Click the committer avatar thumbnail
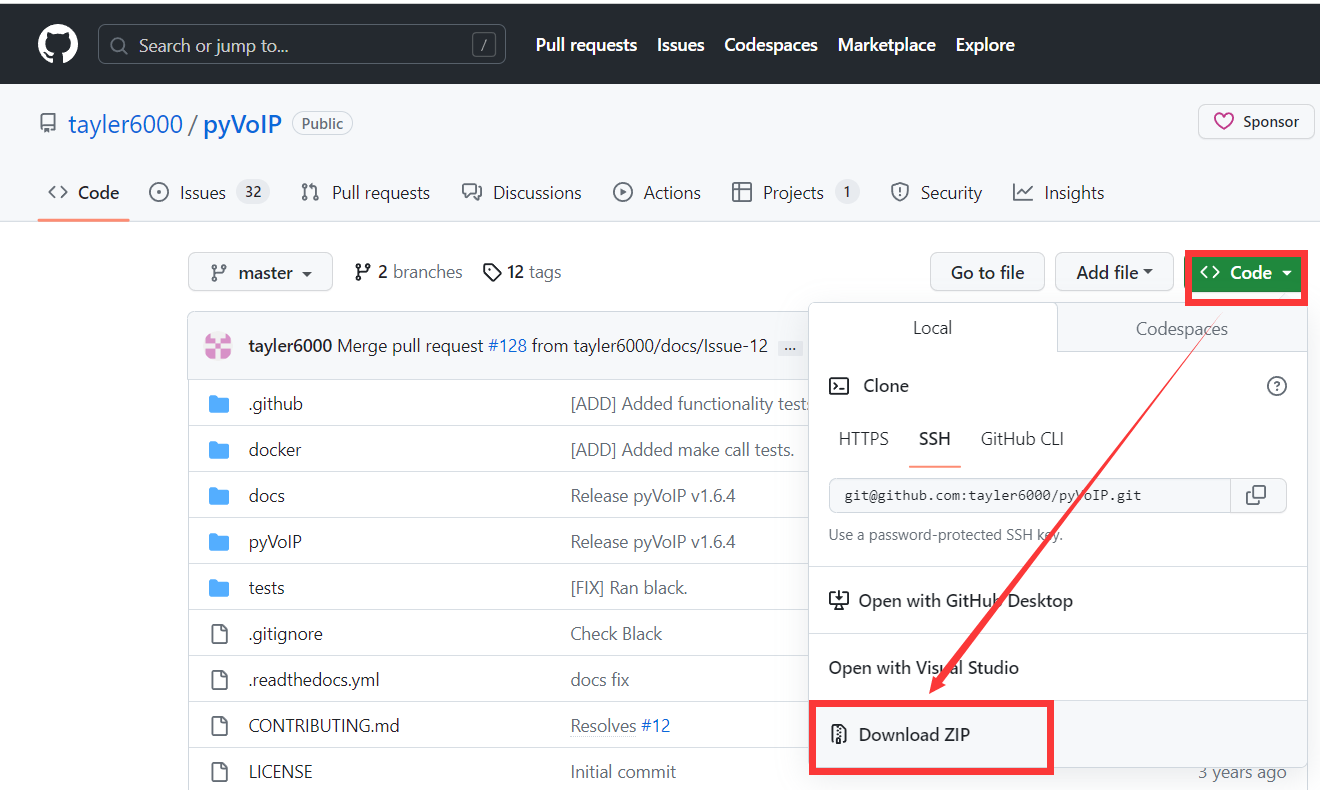 coord(219,344)
